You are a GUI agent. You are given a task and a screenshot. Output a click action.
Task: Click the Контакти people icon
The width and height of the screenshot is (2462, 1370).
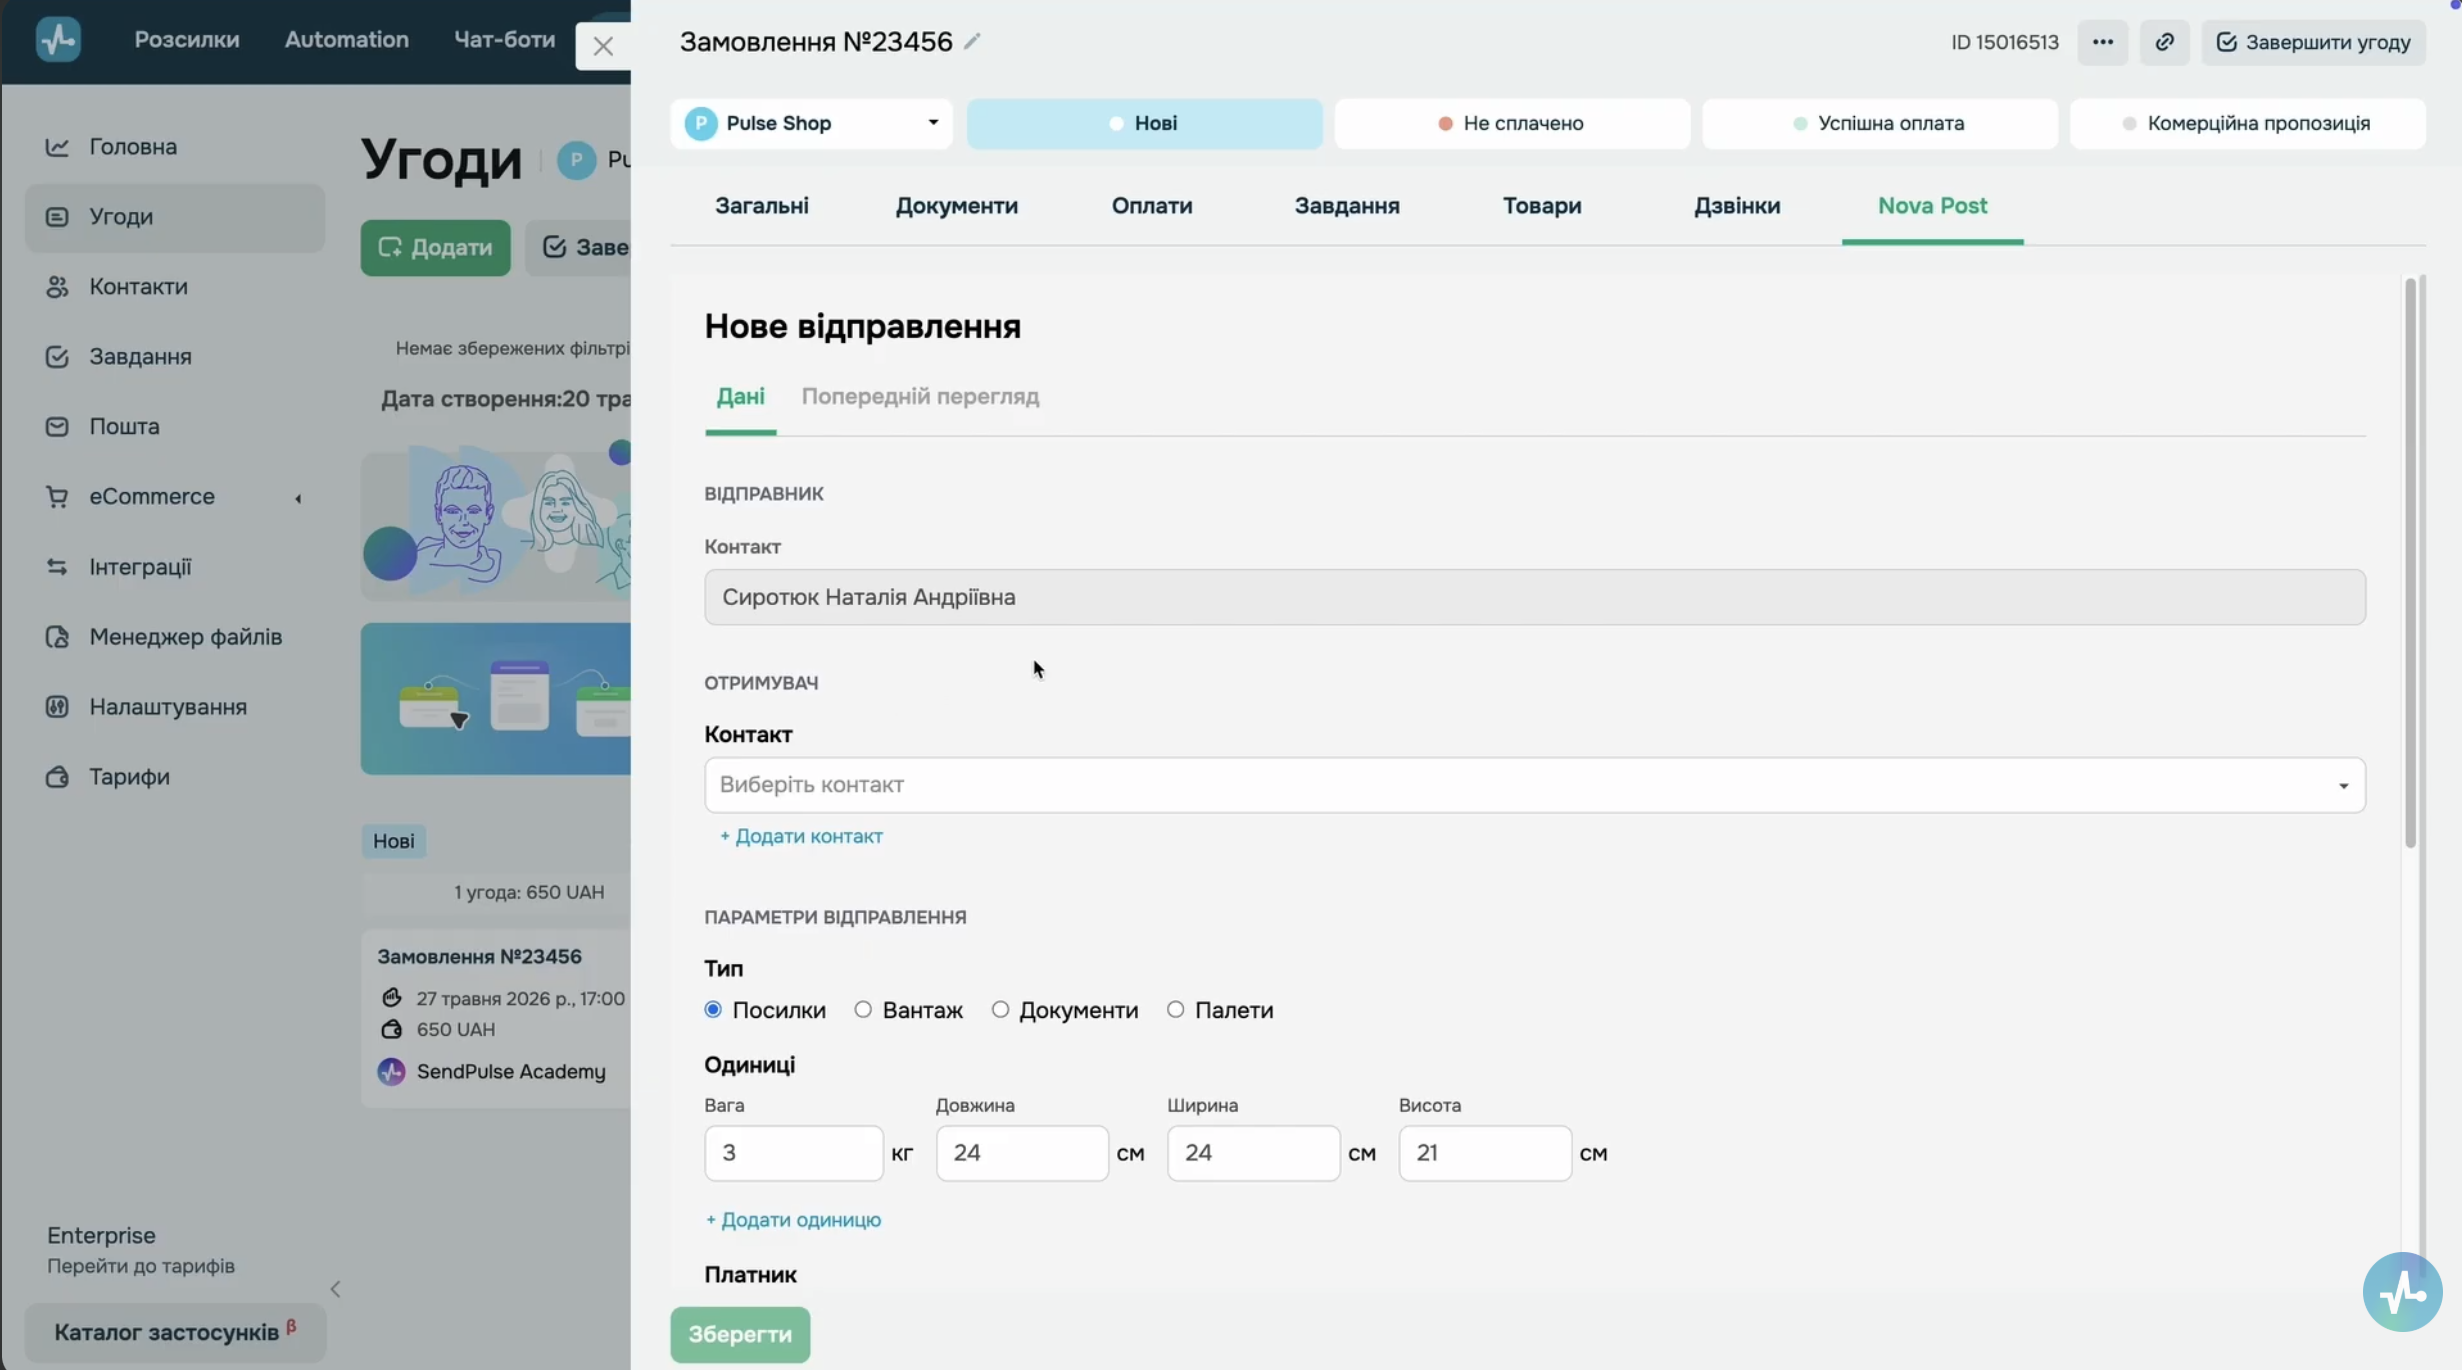pyautogui.click(x=57, y=287)
